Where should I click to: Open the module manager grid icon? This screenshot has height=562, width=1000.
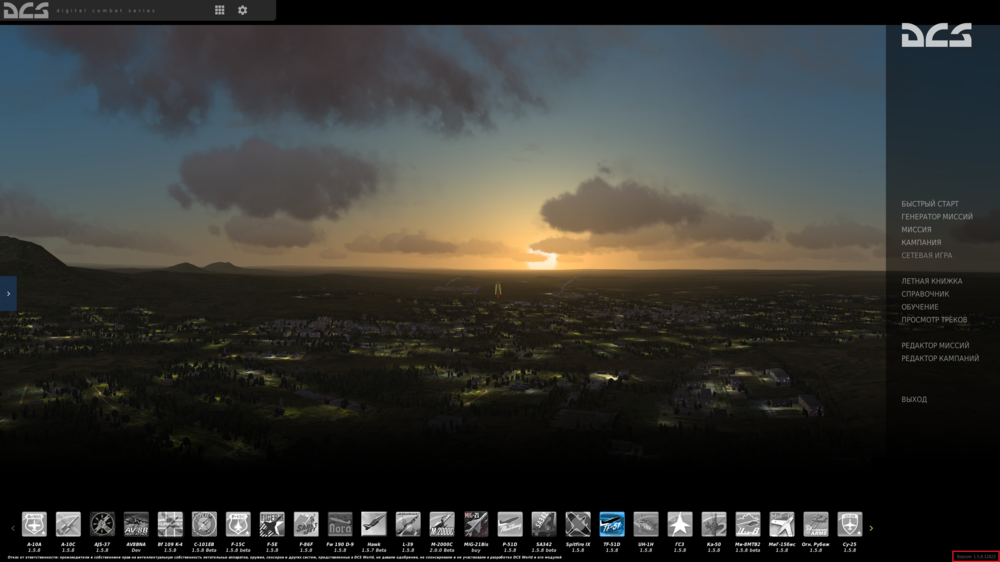pos(219,10)
